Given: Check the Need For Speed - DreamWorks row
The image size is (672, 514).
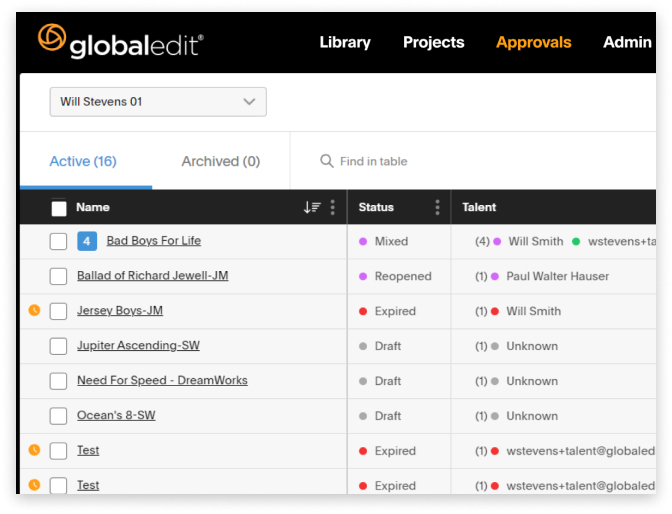Looking at the screenshot, I should 58,381.
